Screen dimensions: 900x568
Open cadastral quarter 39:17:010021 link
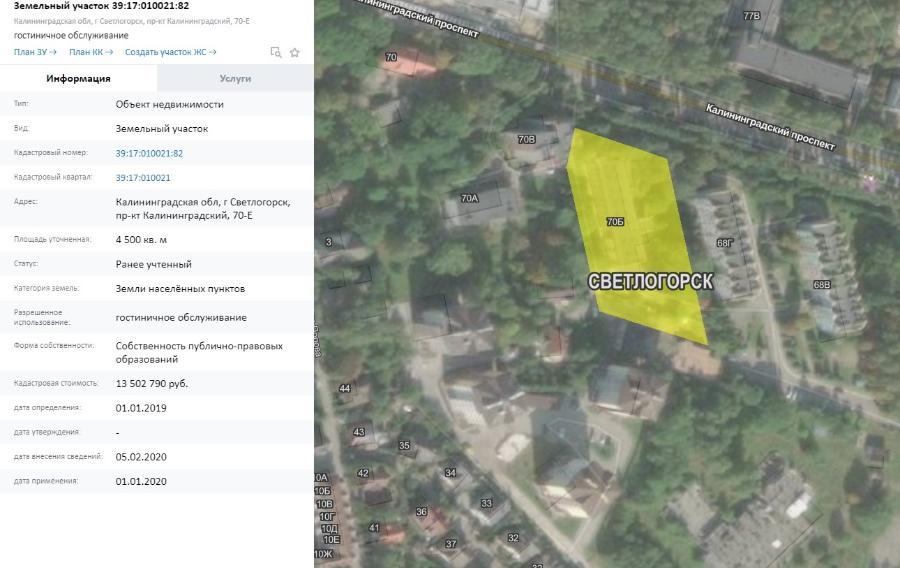[143, 177]
